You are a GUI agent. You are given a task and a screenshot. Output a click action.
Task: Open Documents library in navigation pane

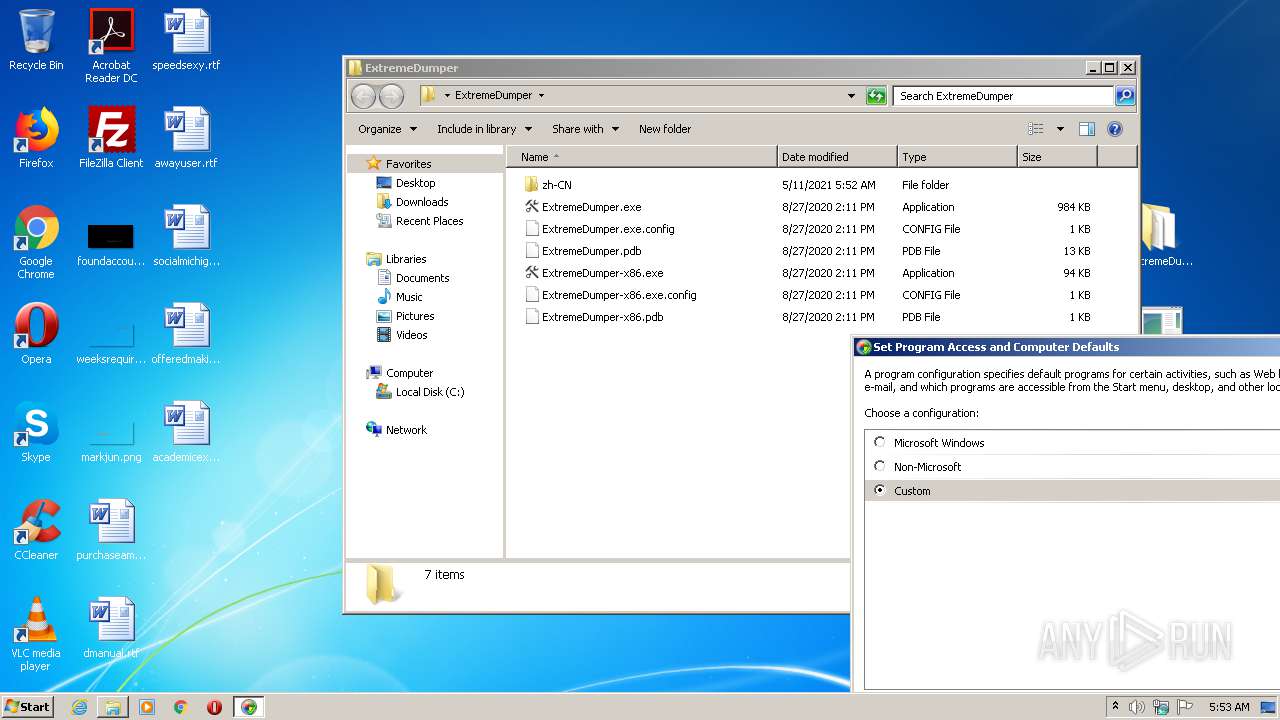click(x=422, y=278)
